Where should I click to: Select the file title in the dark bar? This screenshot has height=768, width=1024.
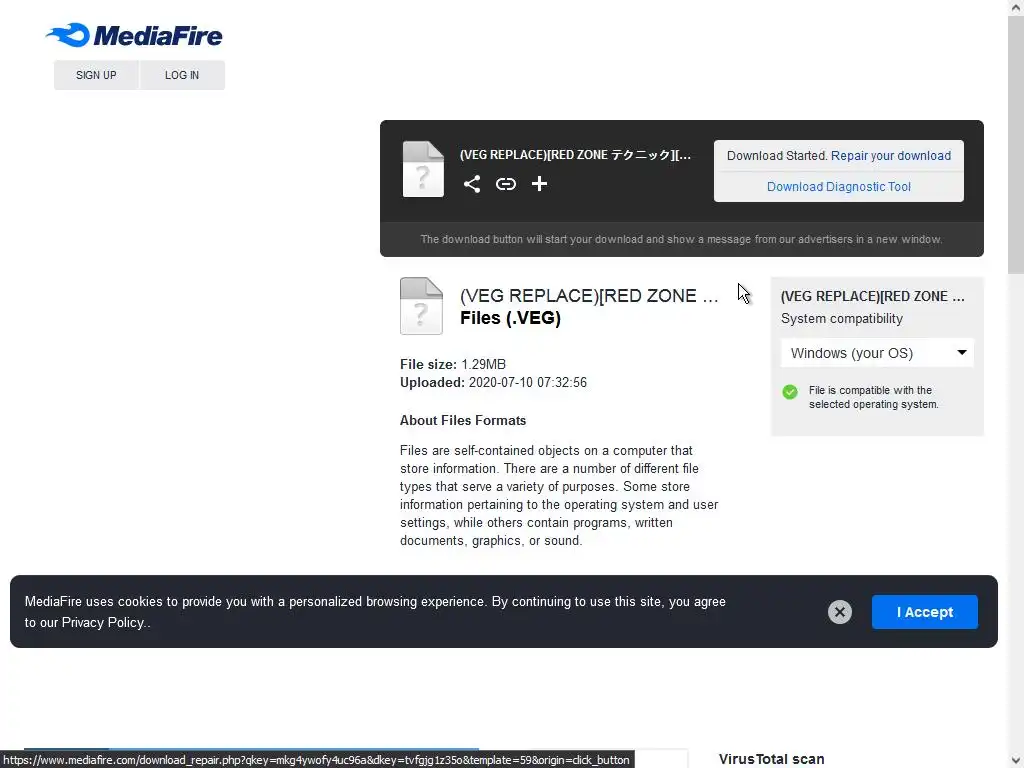point(575,155)
